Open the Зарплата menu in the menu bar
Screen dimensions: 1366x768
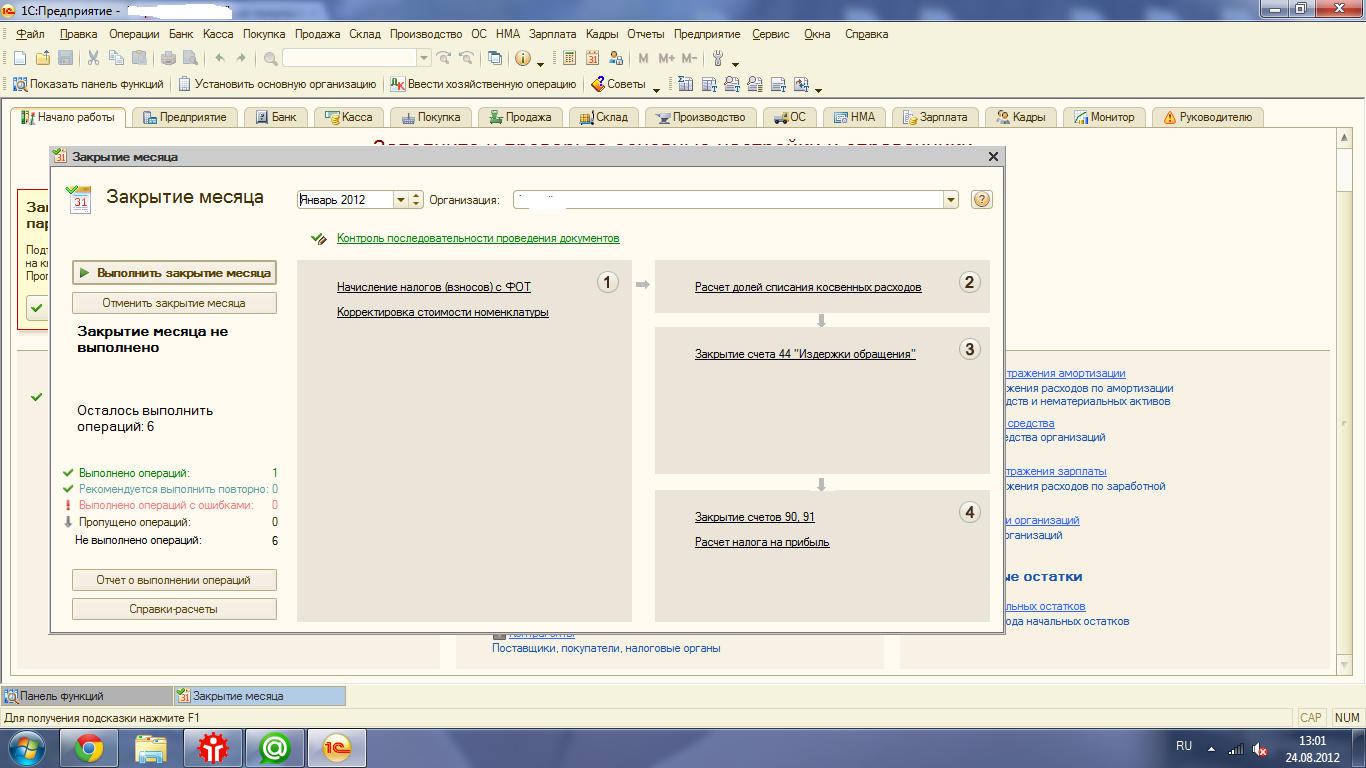click(x=552, y=34)
